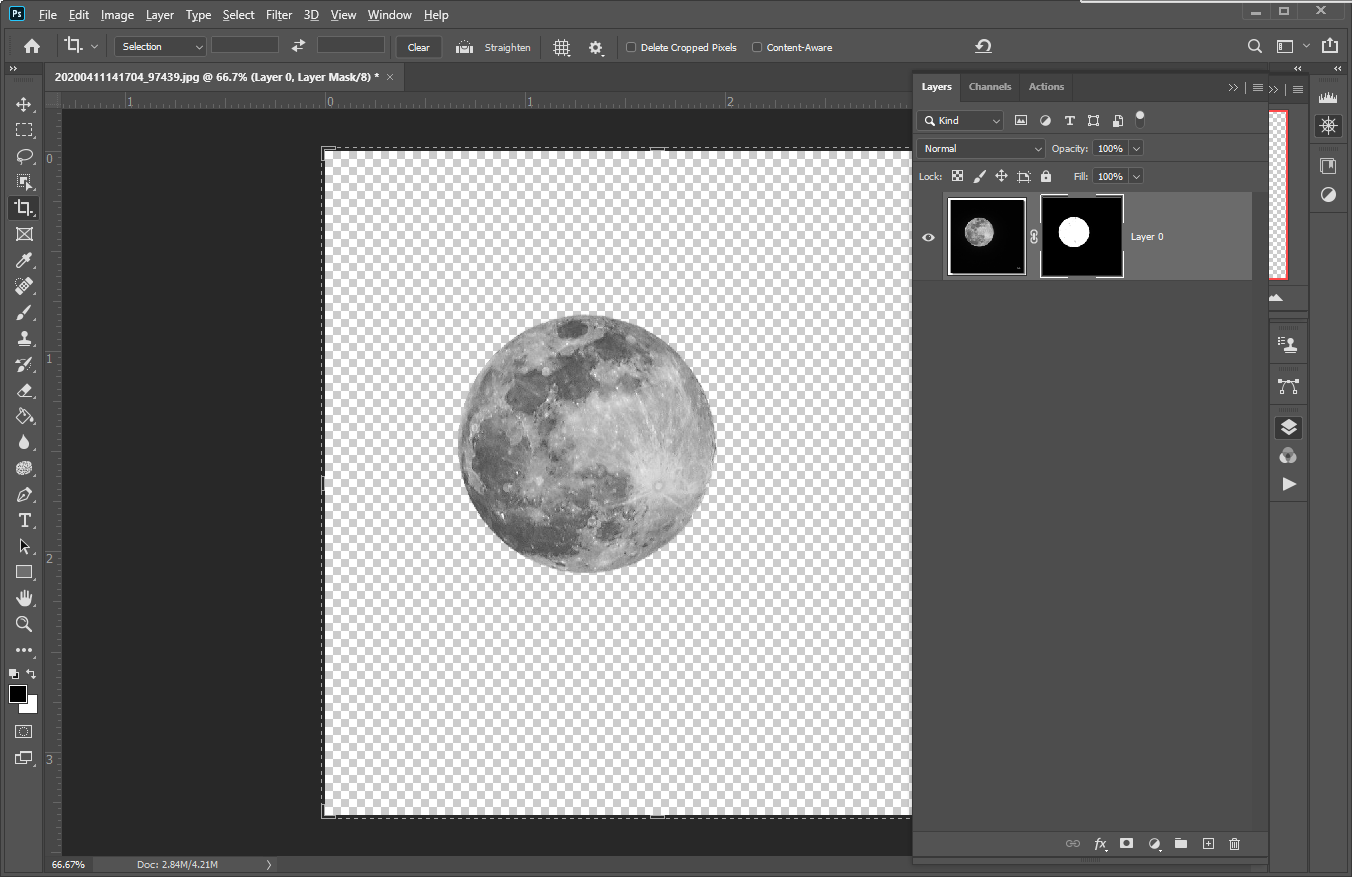1352x877 pixels.
Task: Reset to default foreground and background colors
Action: click(x=14, y=674)
